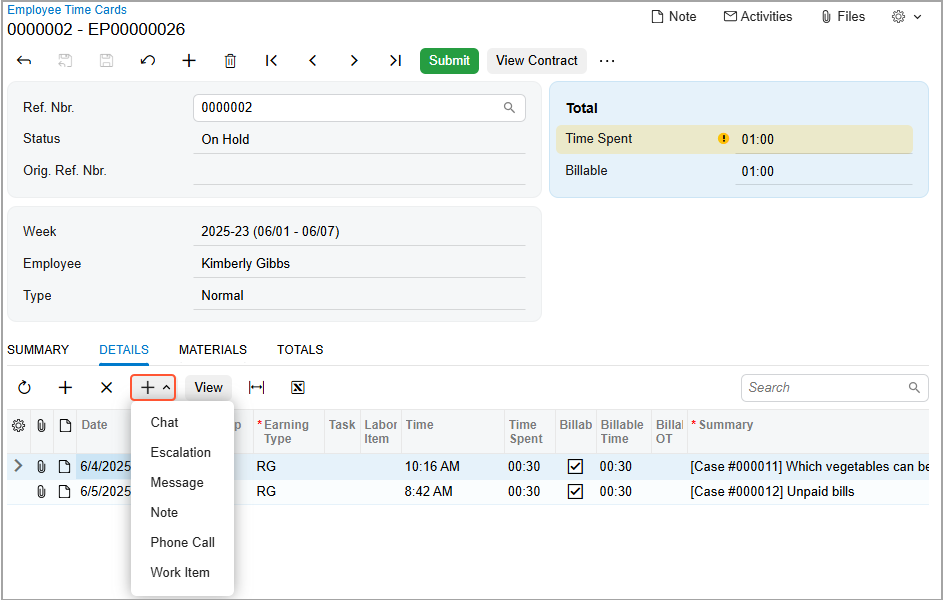The image size is (943, 600).
Task: Open the Employee Time Cards breadcrumb link
Action: click(67, 10)
